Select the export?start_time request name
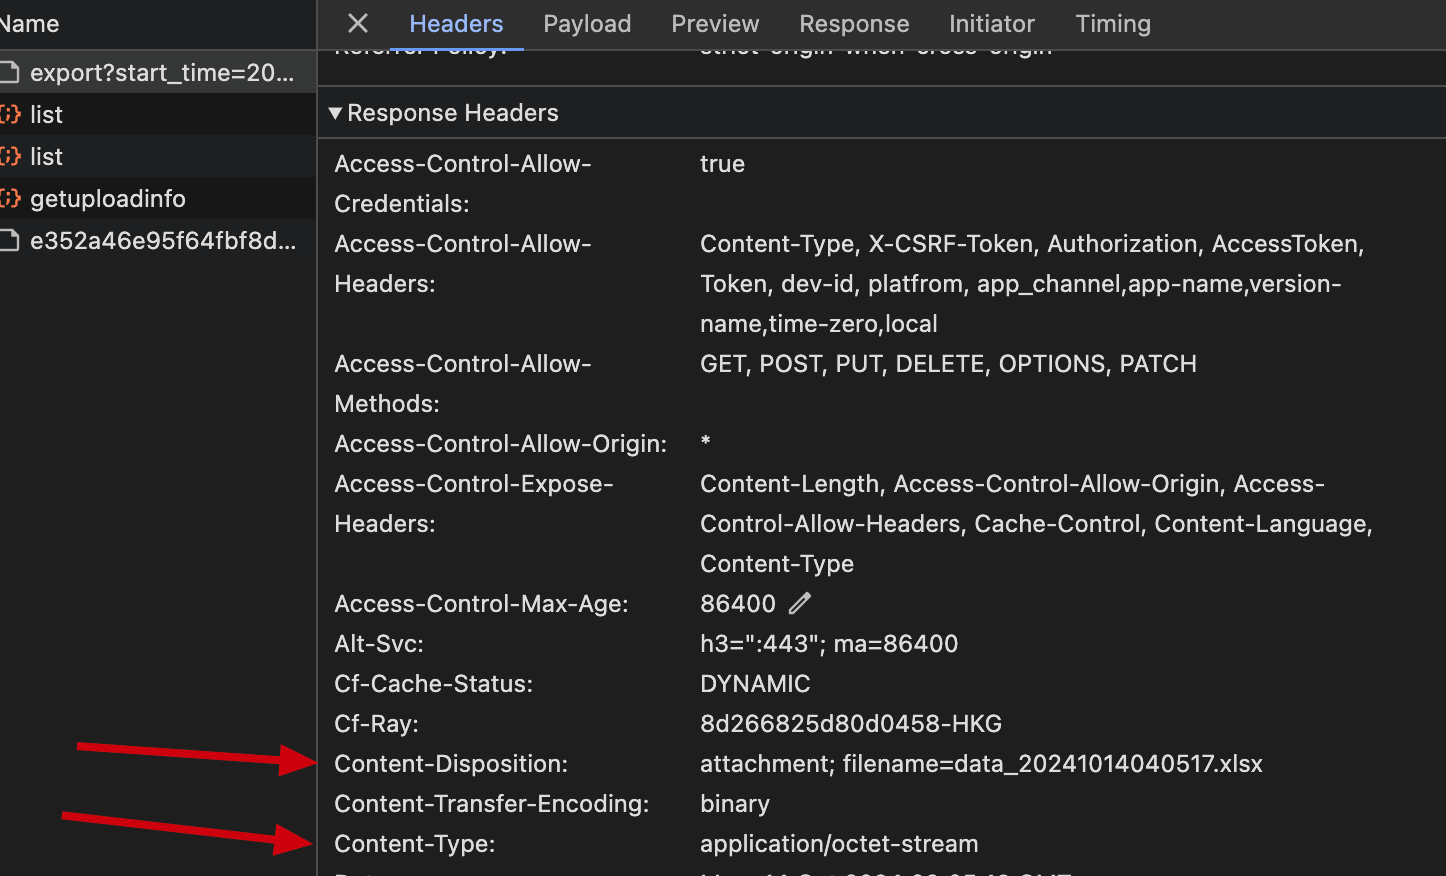 [162, 73]
